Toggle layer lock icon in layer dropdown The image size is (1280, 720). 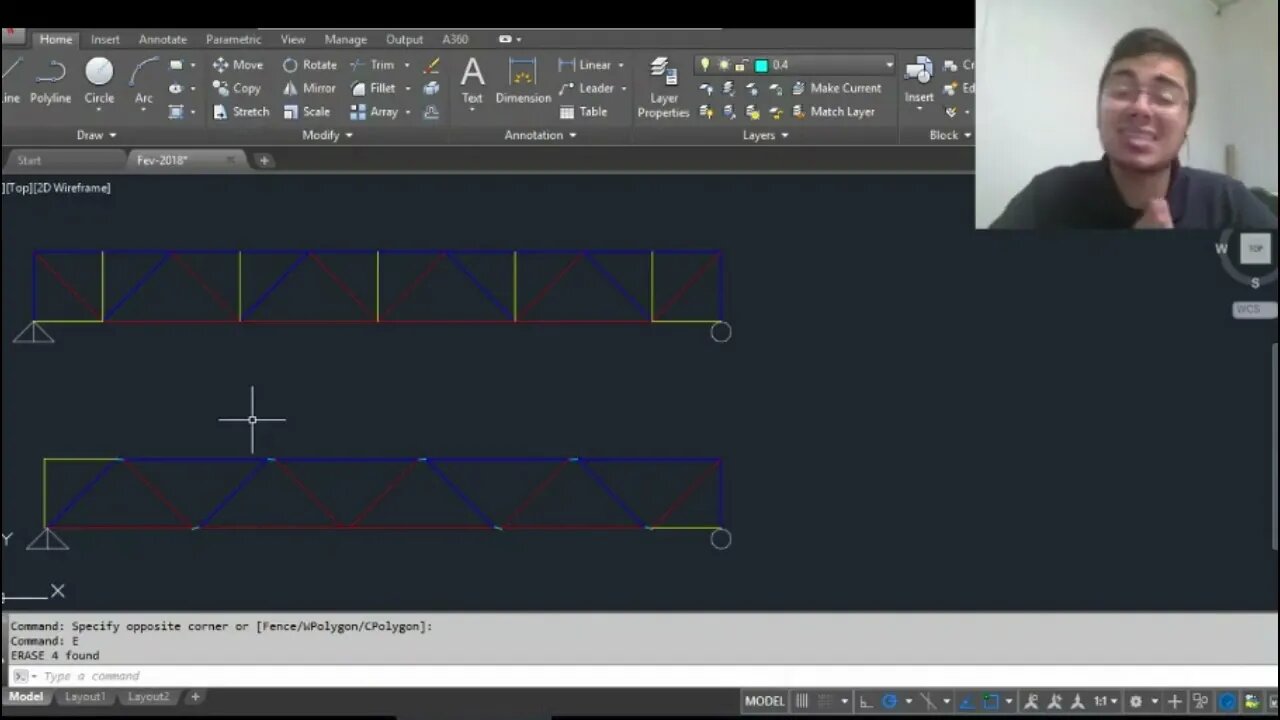[x=741, y=65]
